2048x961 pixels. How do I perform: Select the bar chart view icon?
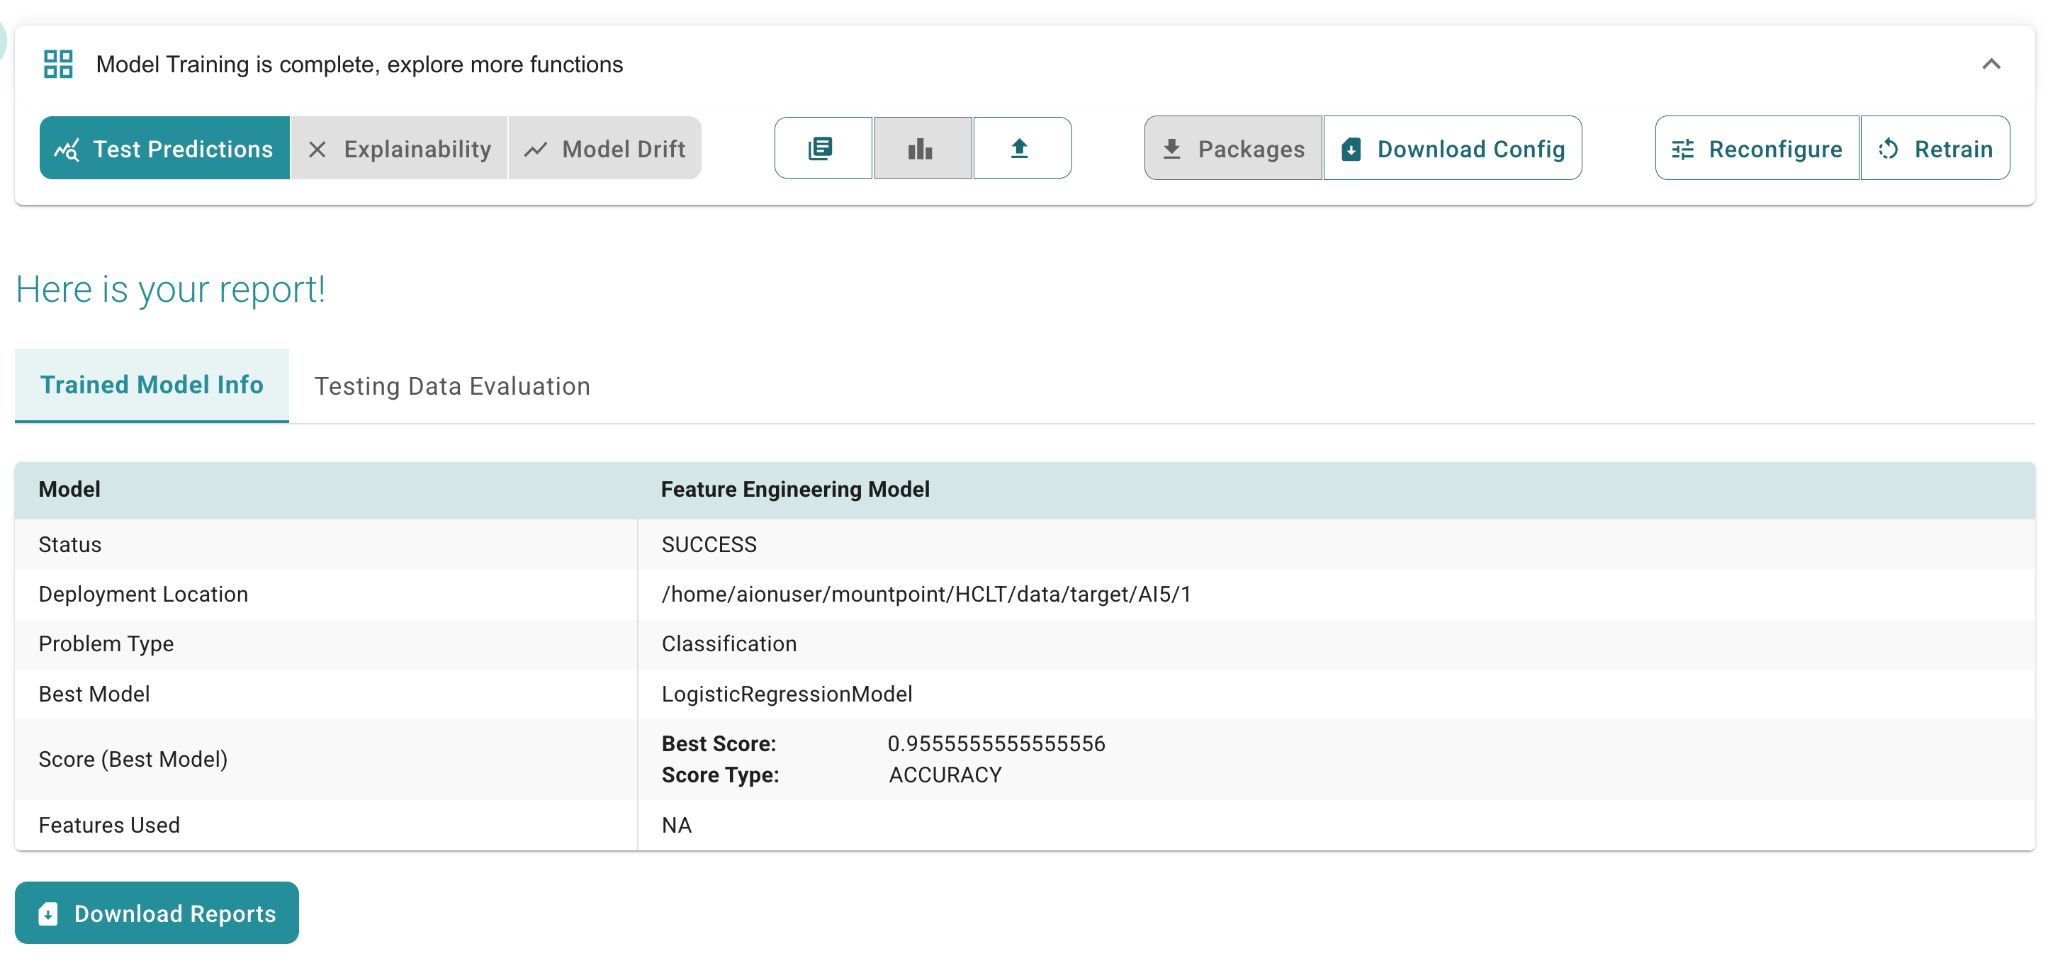tap(921, 148)
